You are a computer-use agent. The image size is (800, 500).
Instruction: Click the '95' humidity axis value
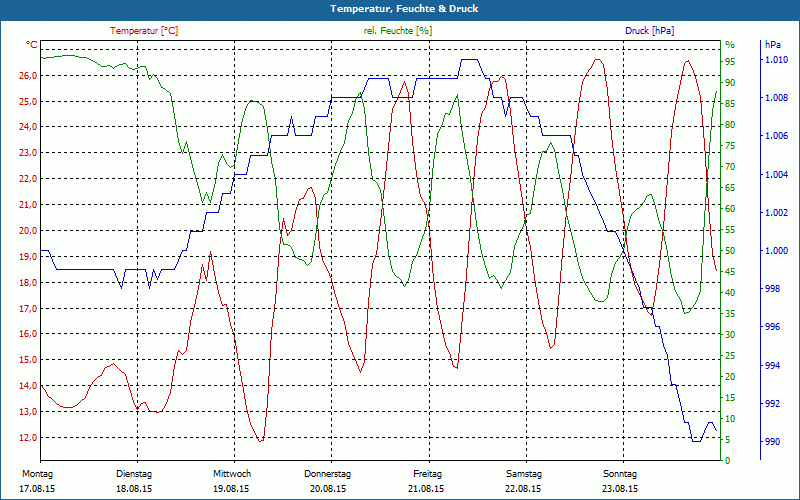[730, 62]
